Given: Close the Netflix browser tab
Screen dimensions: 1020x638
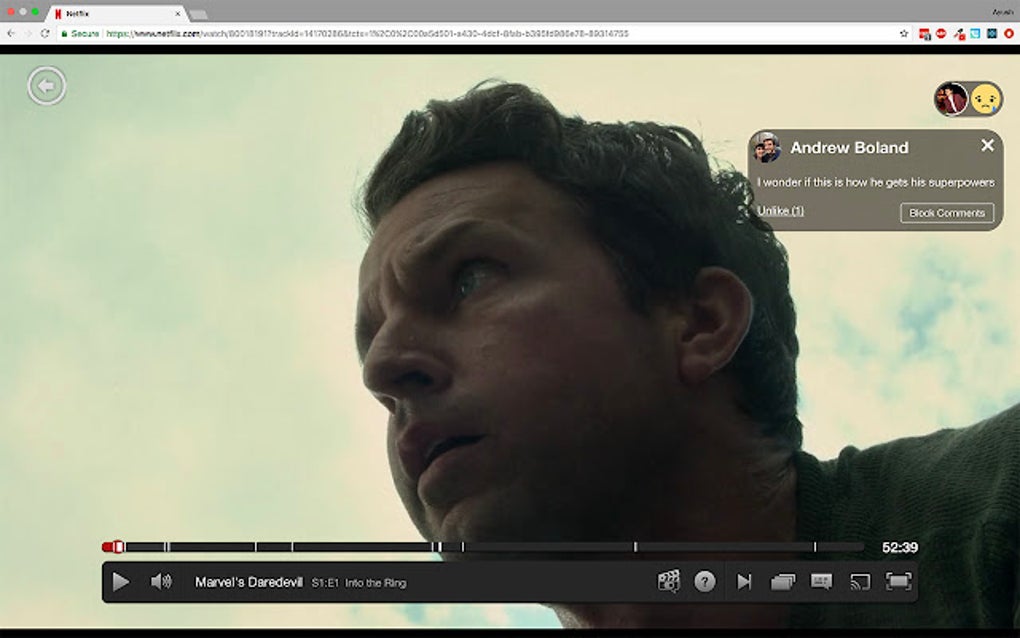Looking at the screenshot, I should coord(178,14).
